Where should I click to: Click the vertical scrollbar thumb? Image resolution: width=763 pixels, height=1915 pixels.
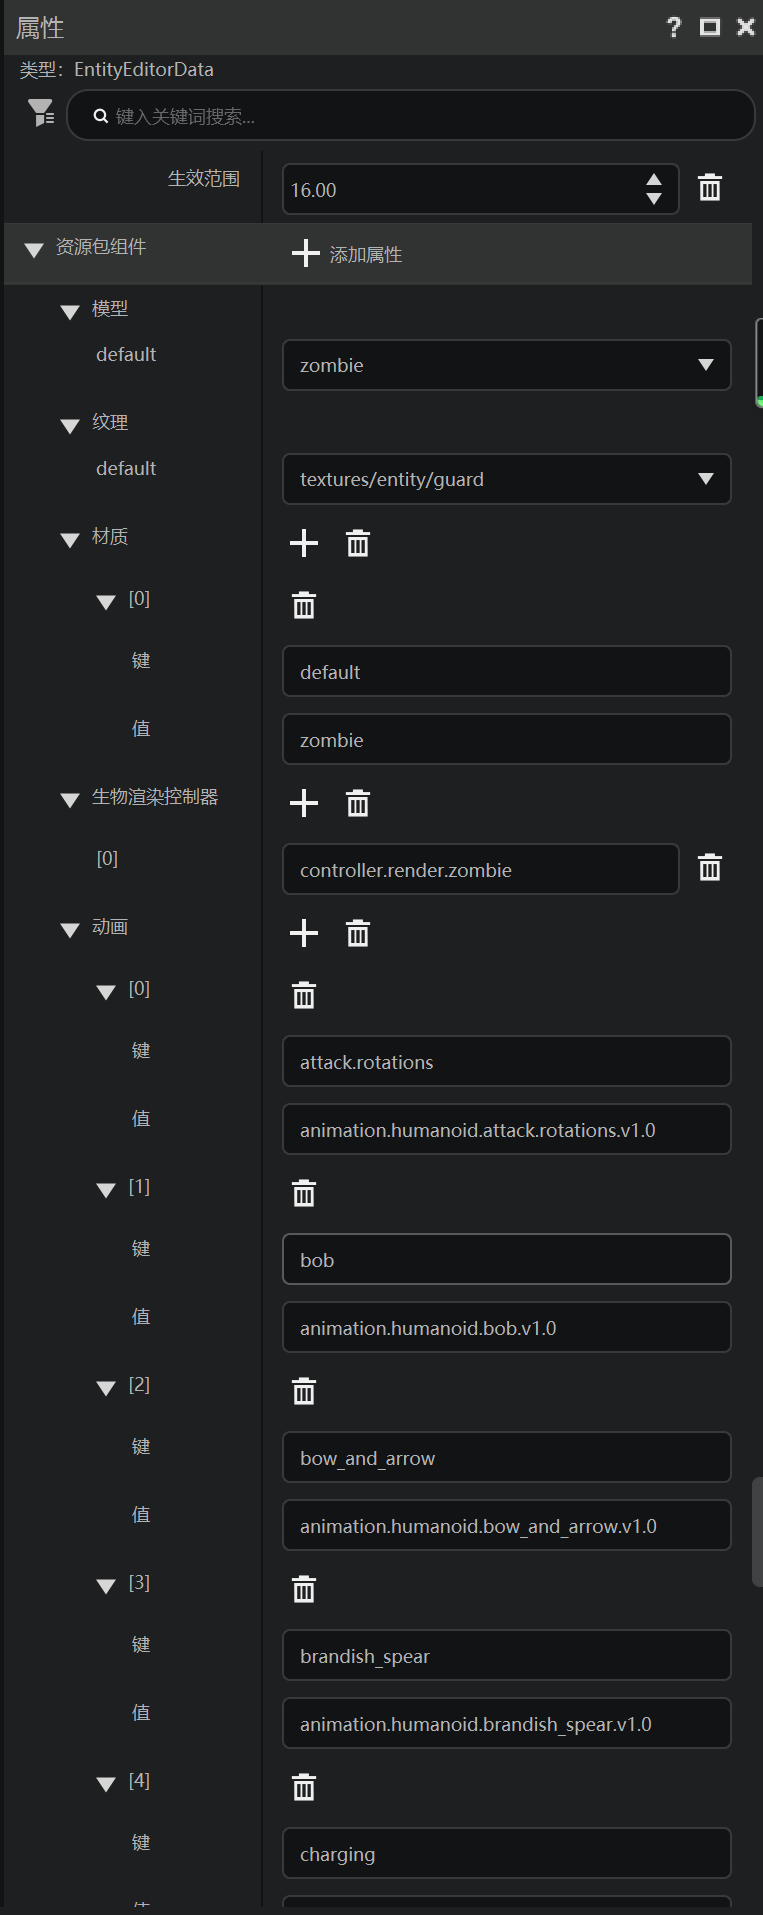coord(759,1531)
